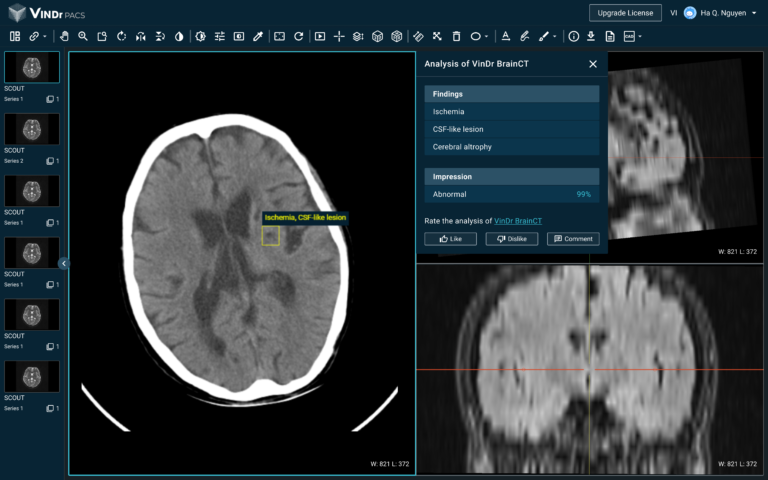This screenshot has height=480, width=768.
Task: Expand the ellipse ROI shape dropdown
Action: click(x=486, y=36)
